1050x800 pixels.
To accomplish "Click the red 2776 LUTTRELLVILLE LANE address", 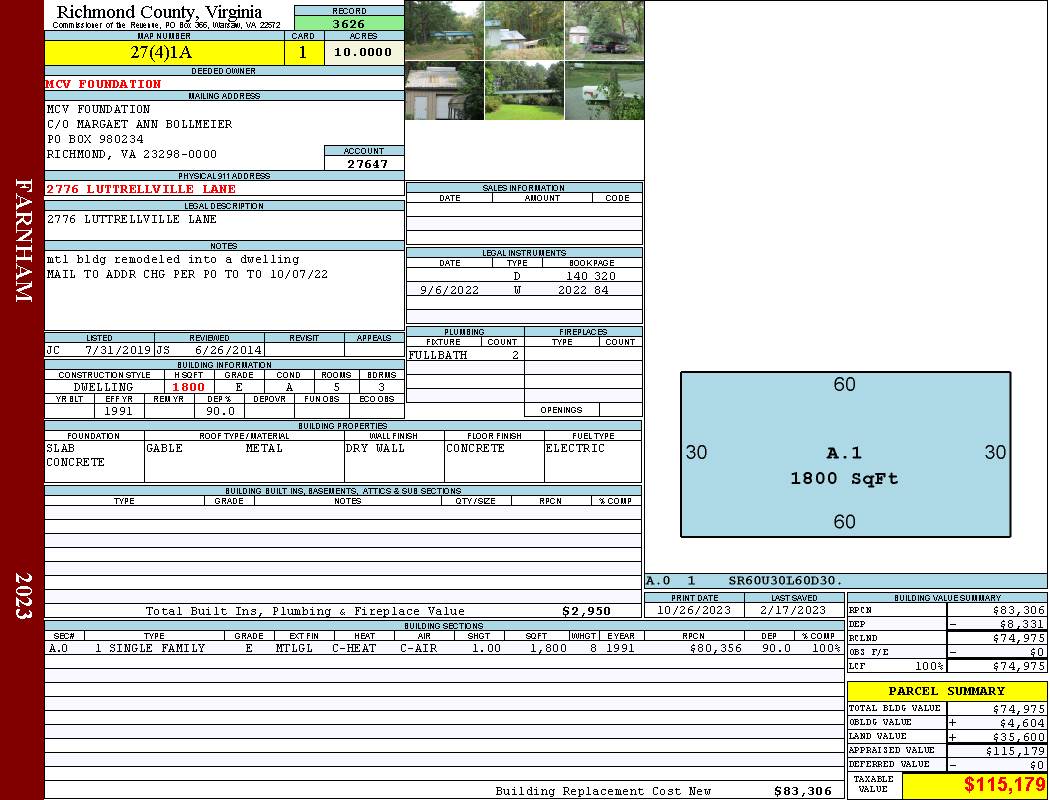I will [141, 189].
